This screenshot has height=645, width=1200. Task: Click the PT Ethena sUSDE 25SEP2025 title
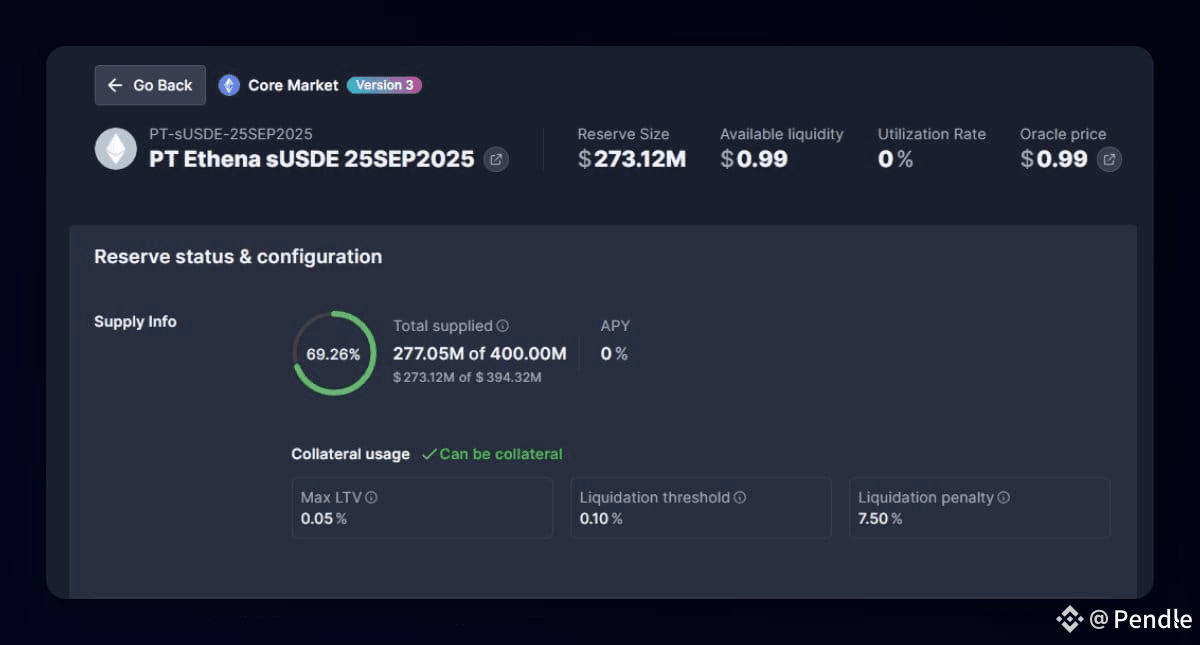tap(312, 159)
